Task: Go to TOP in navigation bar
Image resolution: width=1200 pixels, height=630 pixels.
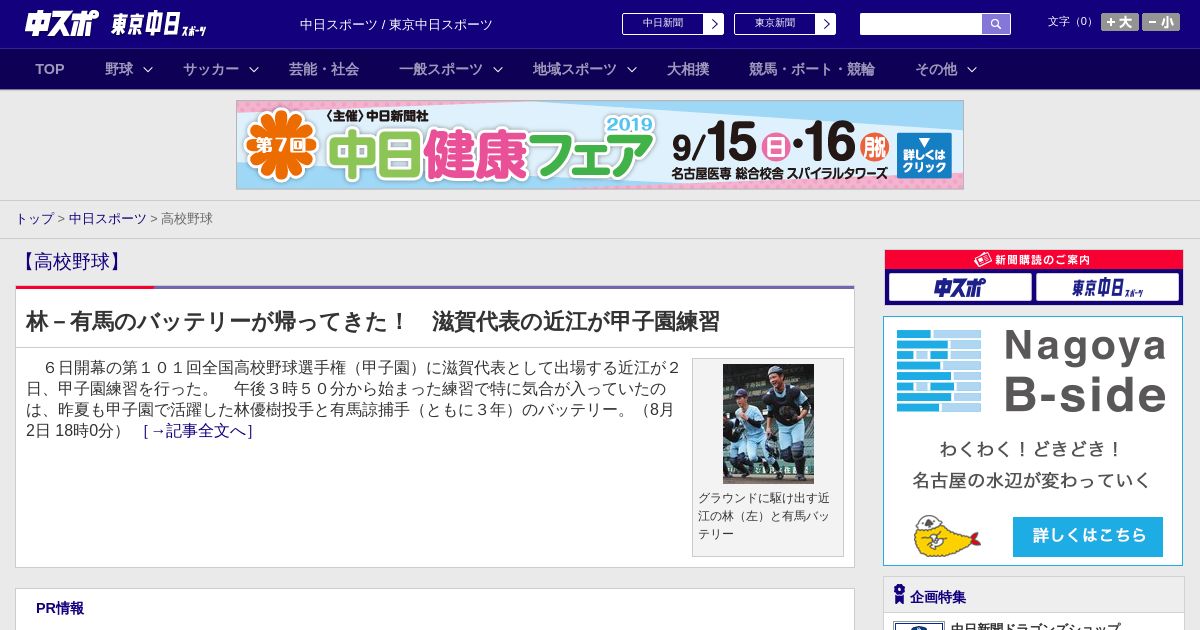Action: point(50,69)
